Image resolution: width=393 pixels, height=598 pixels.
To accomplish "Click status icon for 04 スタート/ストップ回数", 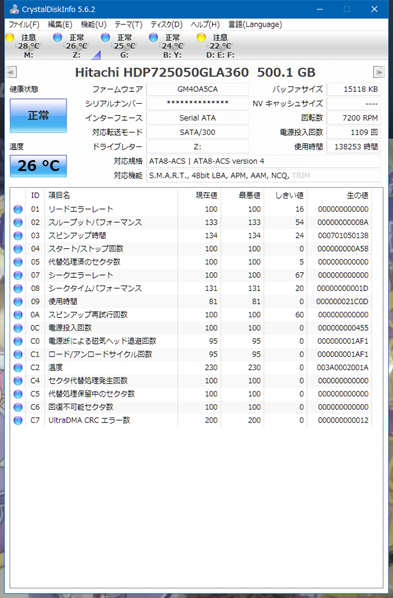I will point(18,249).
